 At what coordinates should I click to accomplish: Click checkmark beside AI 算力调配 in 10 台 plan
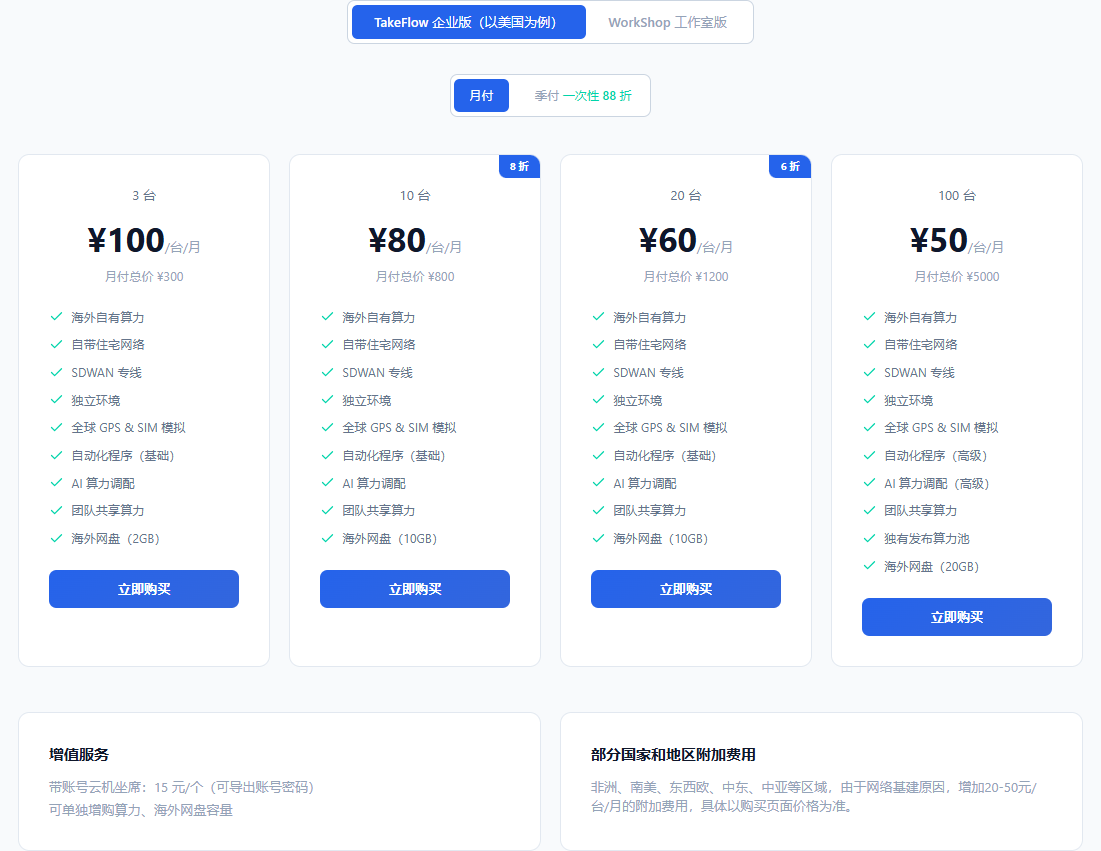(x=327, y=482)
